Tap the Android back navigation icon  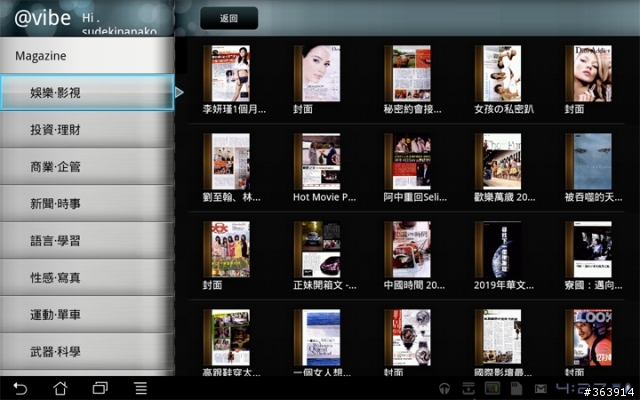pyautogui.click(x=20, y=388)
